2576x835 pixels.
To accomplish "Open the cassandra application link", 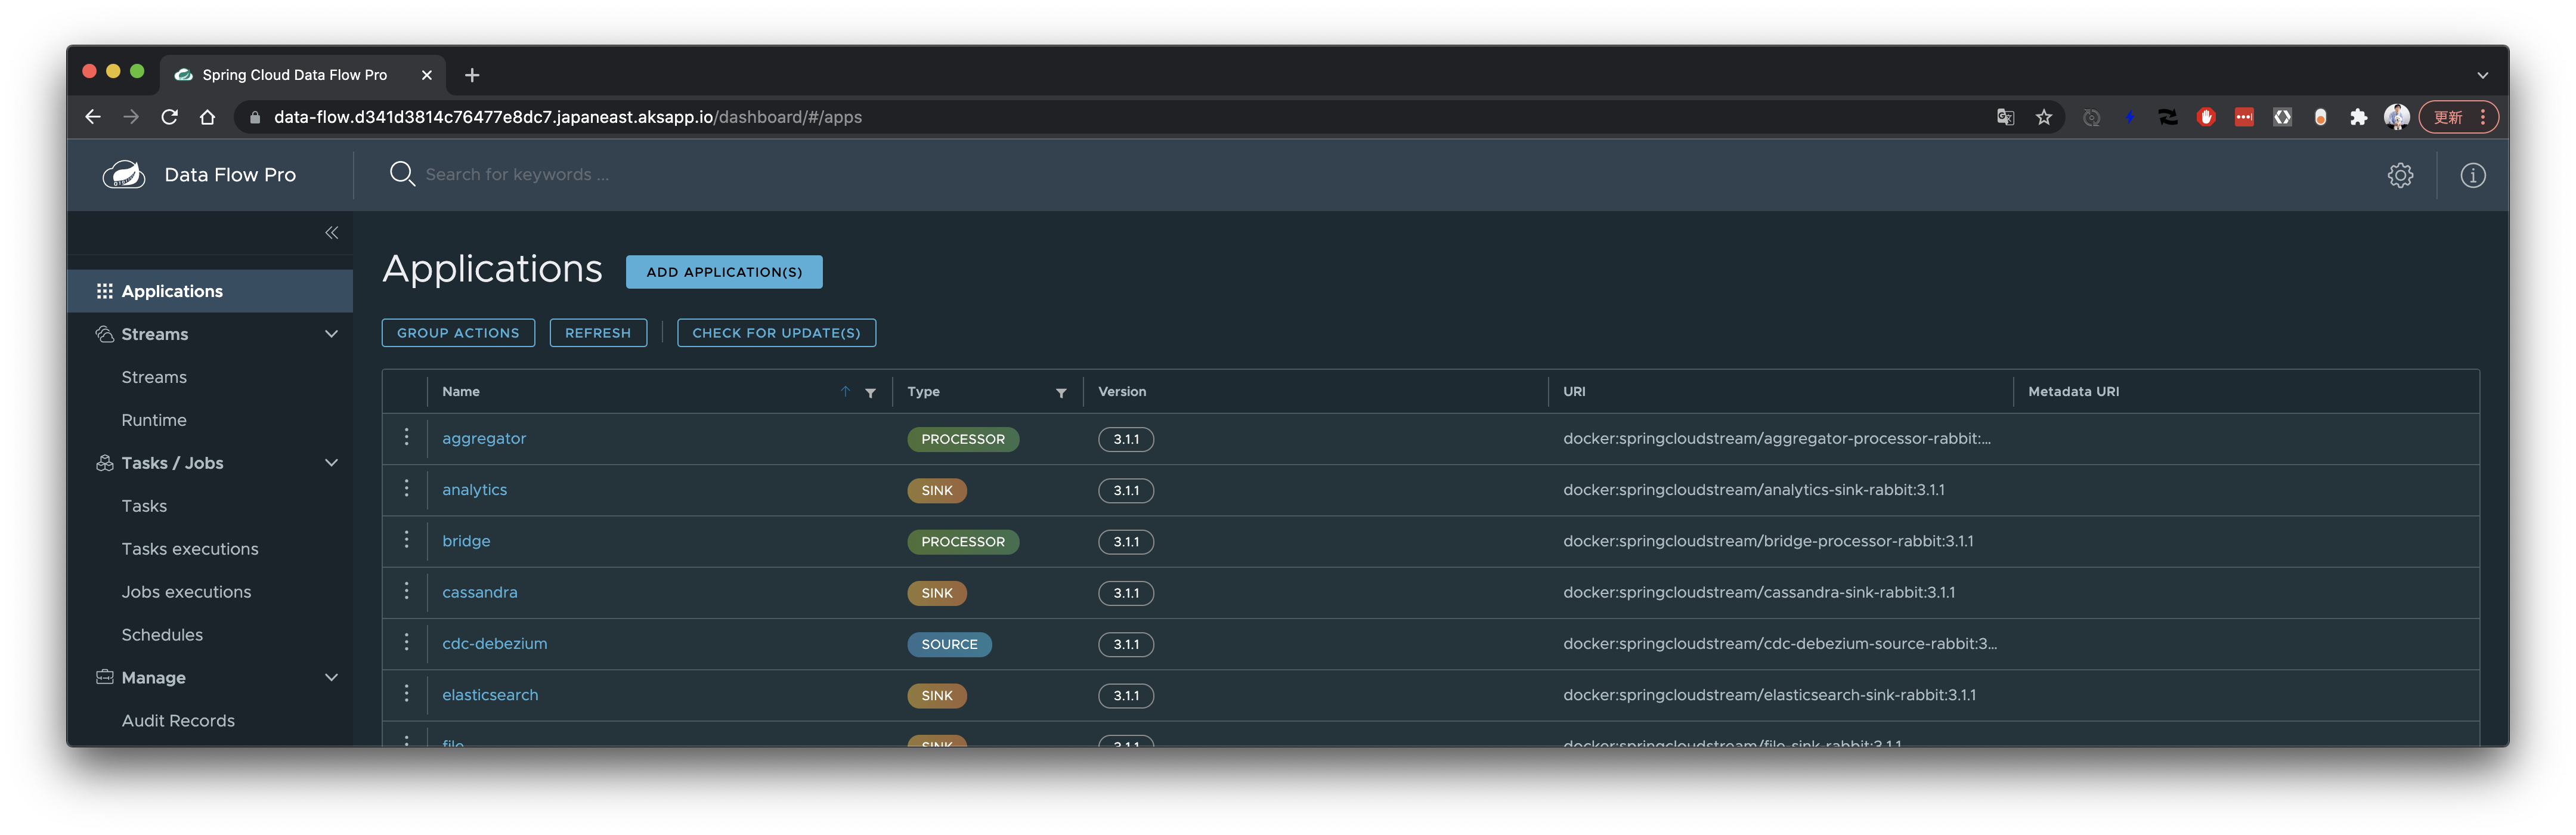I will (480, 592).
